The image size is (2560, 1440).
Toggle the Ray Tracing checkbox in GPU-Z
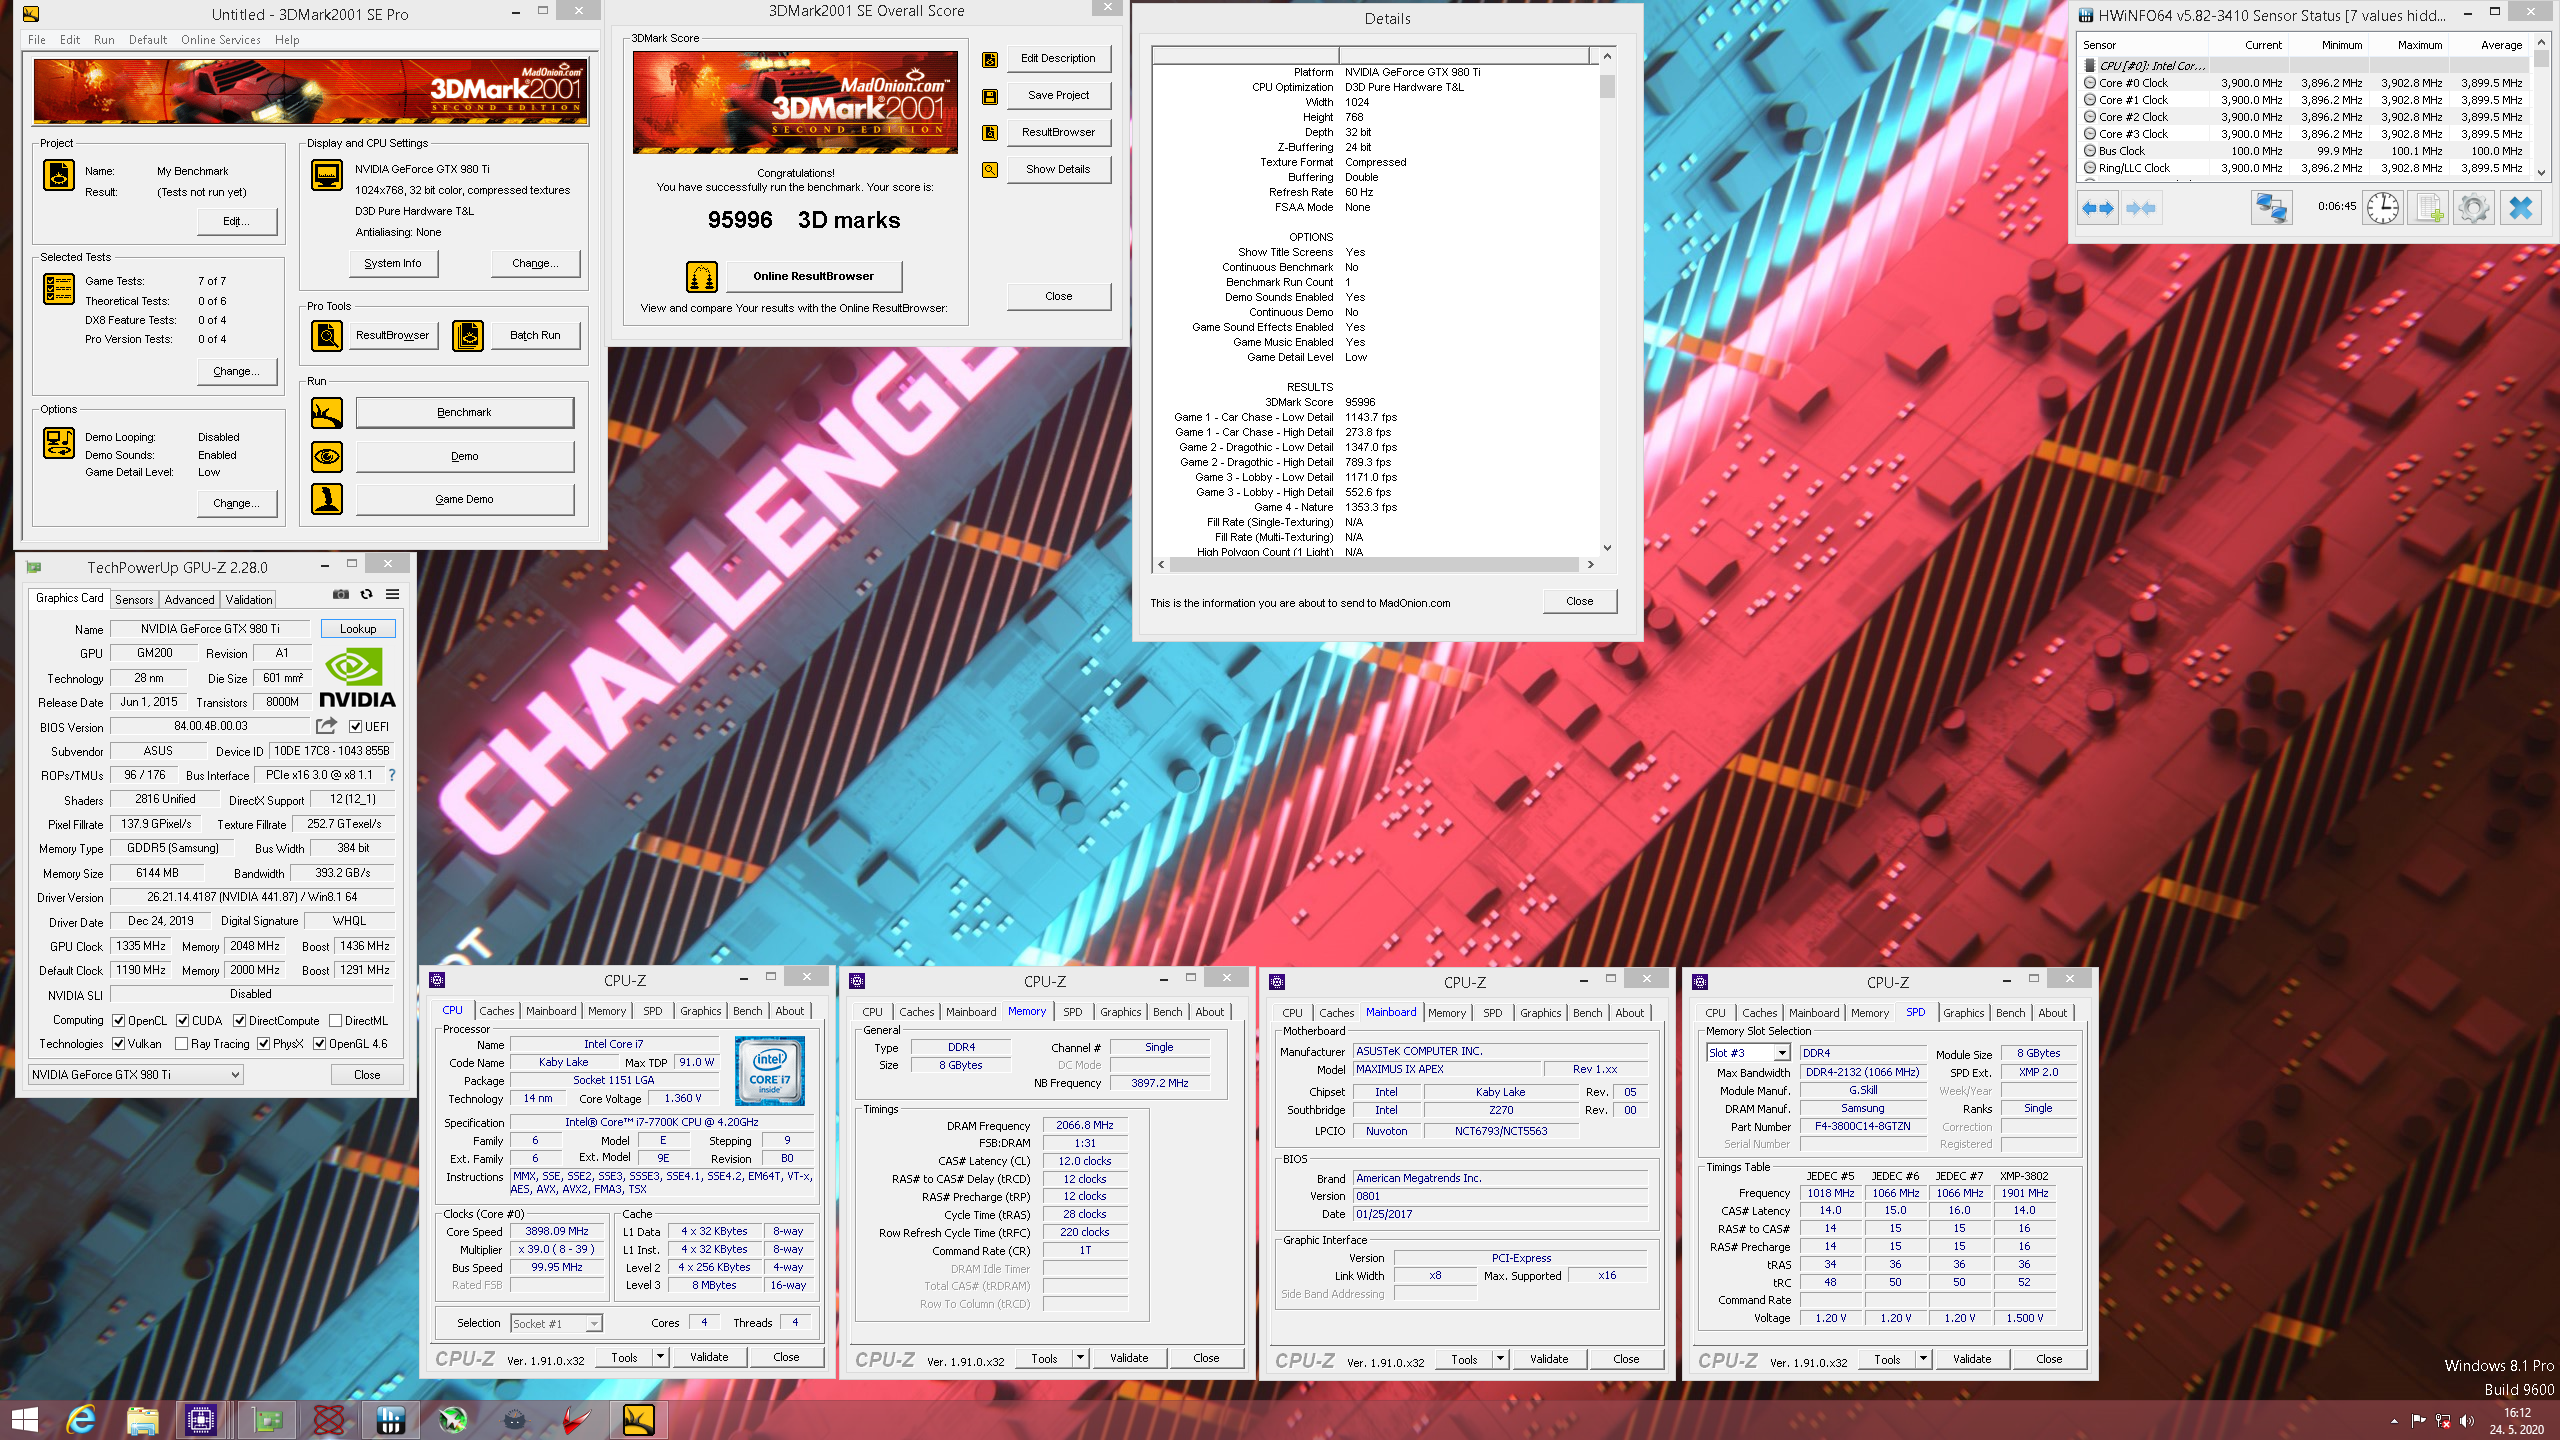[x=182, y=1044]
